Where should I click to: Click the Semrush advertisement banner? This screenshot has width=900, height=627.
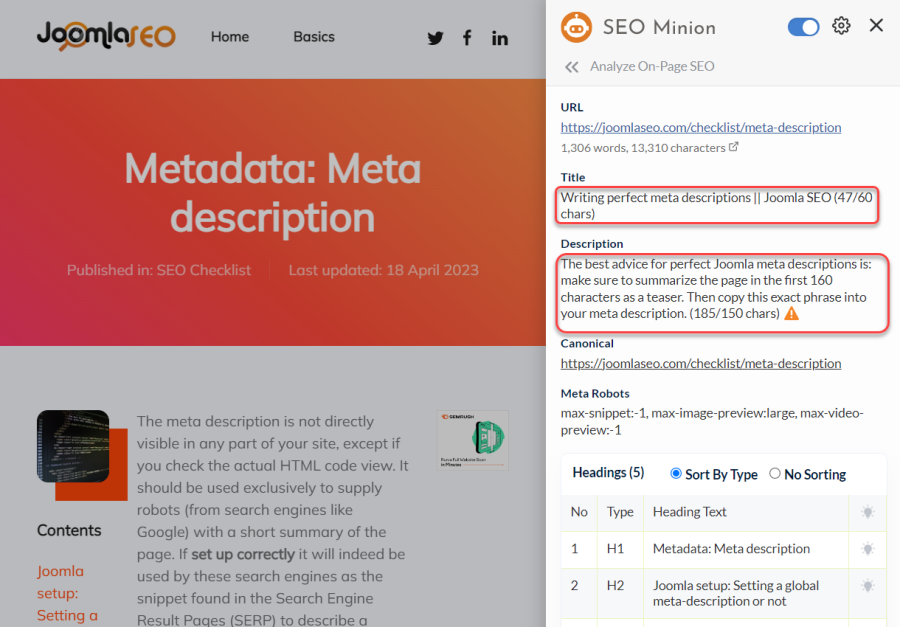[472, 440]
